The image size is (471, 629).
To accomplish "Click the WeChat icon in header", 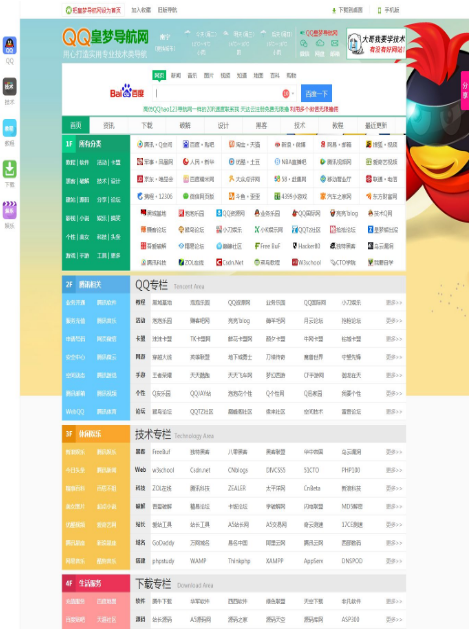I will pyautogui.click(x=304, y=43).
